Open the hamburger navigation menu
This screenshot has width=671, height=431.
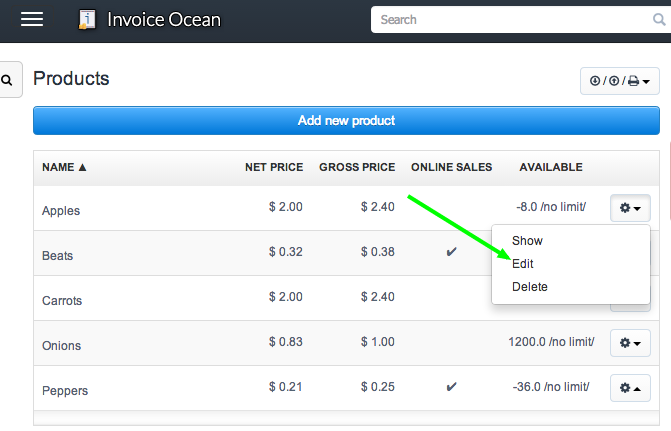tap(32, 20)
